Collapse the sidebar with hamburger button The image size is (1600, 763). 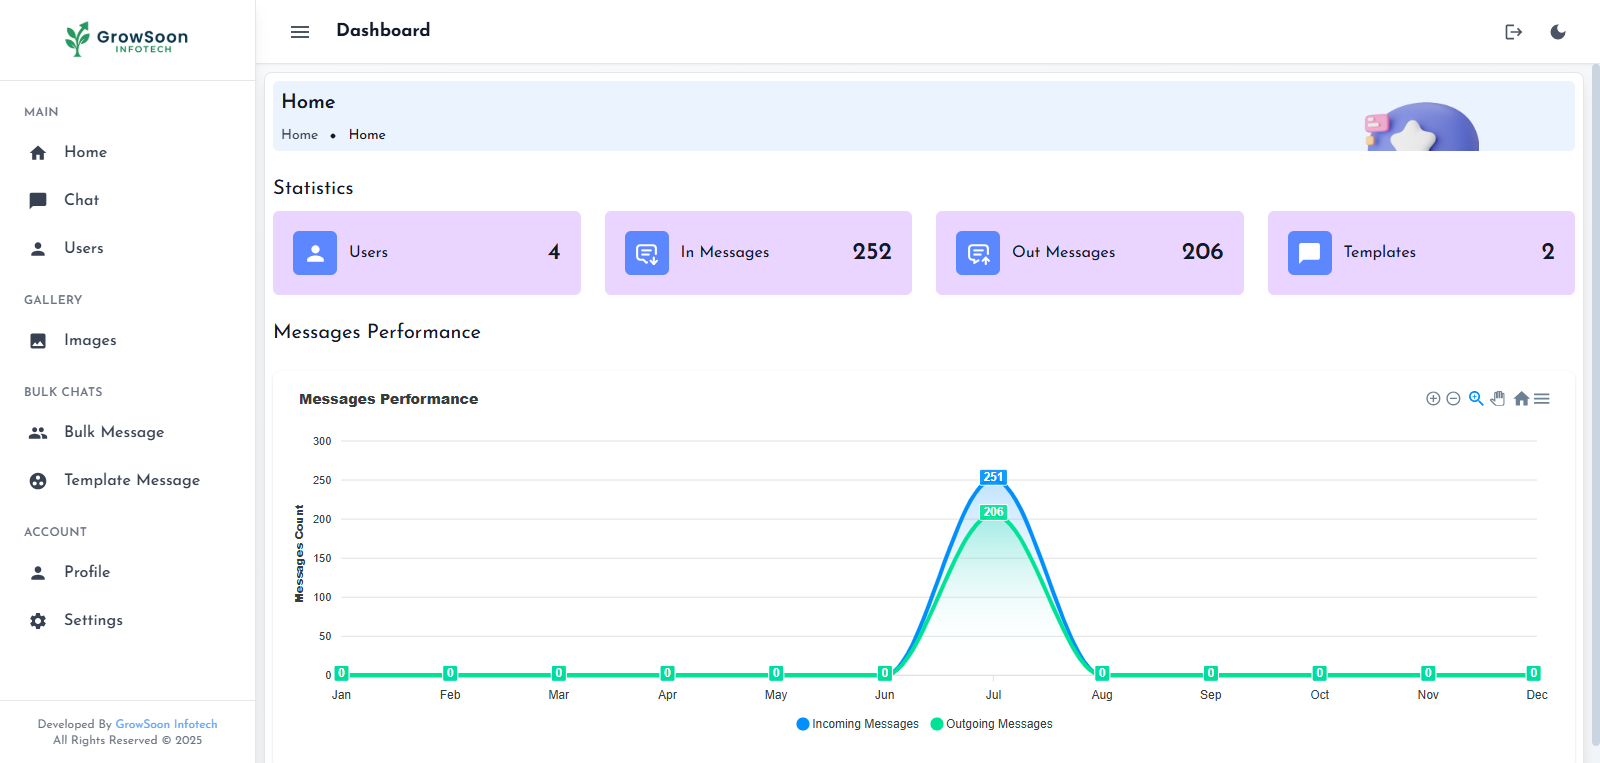pyautogui.click(x=300, y=32)
